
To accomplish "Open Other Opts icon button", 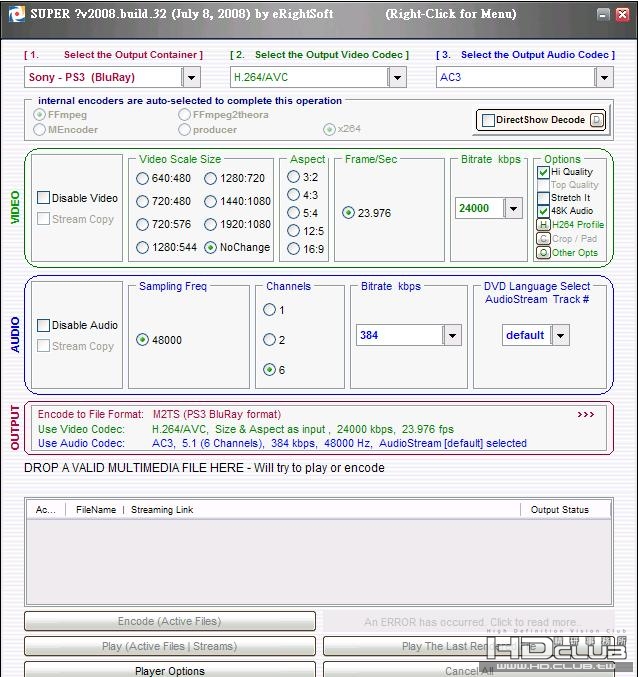I will (x=543, y=252).
